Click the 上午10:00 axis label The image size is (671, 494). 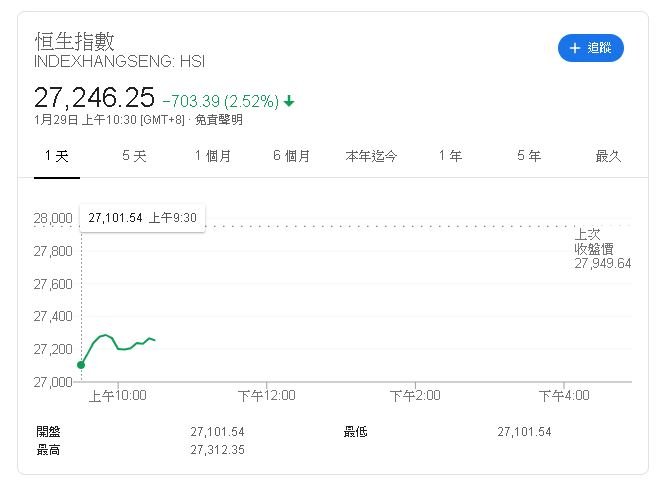pyautogui.click(x=118, y=396)
